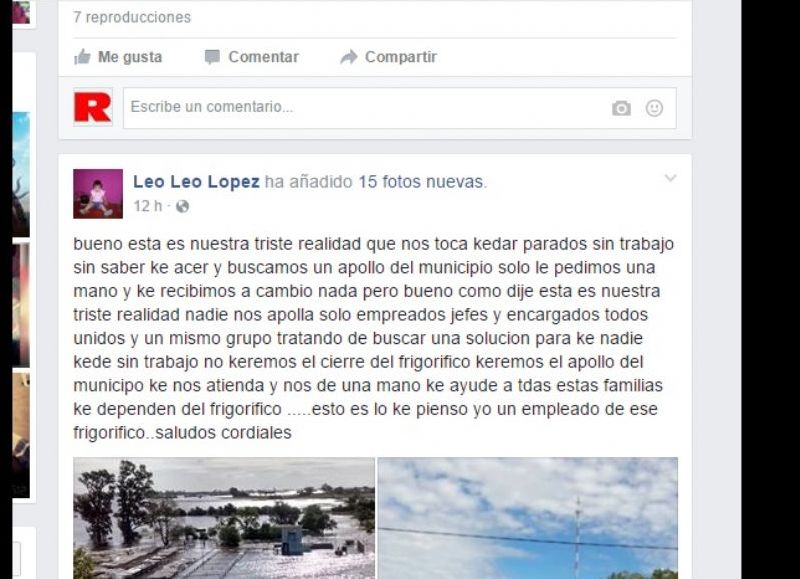800x579 pixels.
Task: Open the flooded landscape photo
Action: pyautogui.click(x=224, y=518)
